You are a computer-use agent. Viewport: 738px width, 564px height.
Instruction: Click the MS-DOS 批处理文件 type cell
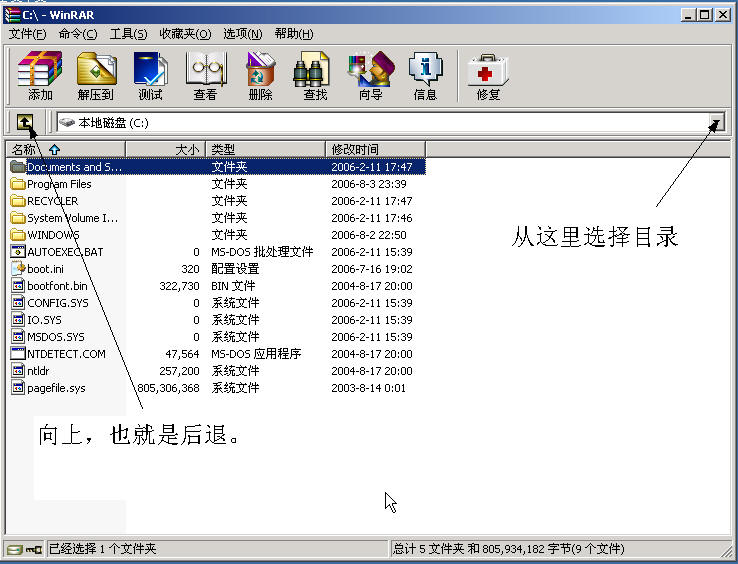(262, 252)
